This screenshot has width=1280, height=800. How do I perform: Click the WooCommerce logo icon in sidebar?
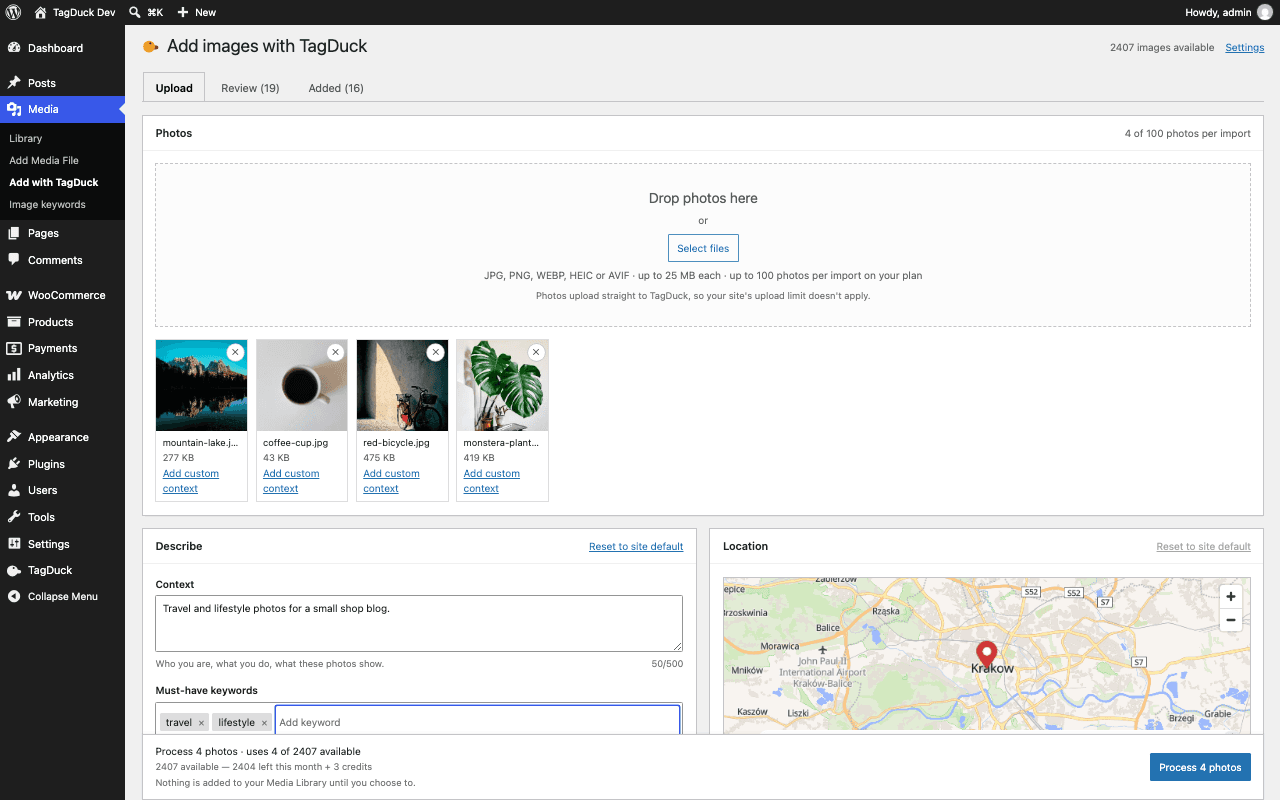(14, 295)
